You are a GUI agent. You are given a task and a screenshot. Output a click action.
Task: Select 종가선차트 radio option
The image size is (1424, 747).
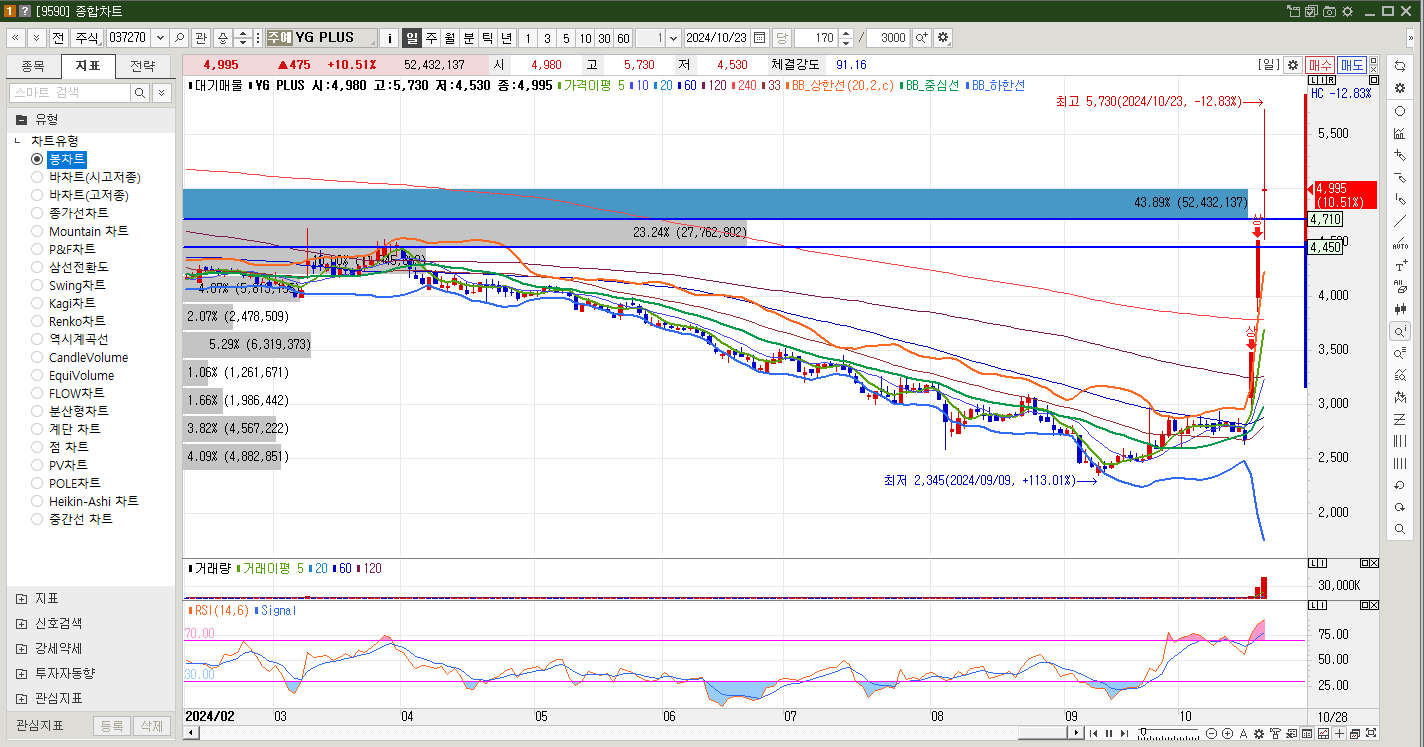[37, 213]
